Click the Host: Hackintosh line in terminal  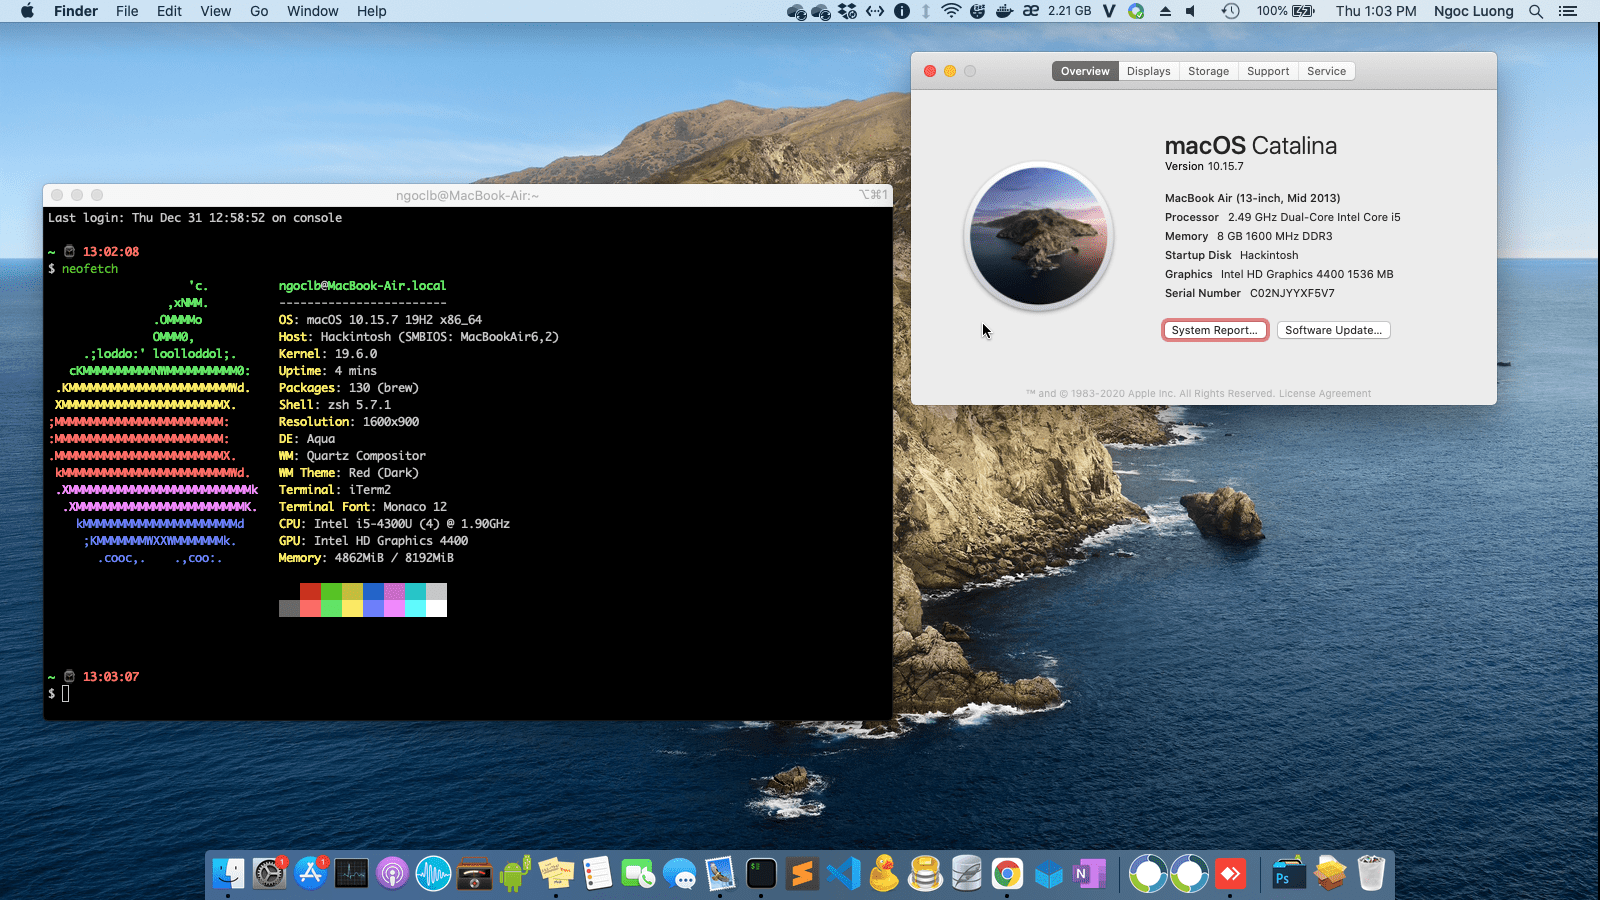[418, 337]
